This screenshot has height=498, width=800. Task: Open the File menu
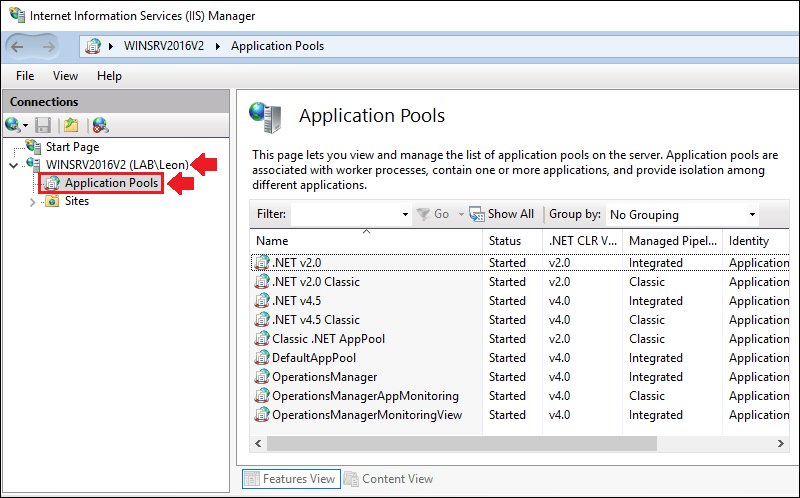point(25,76)
